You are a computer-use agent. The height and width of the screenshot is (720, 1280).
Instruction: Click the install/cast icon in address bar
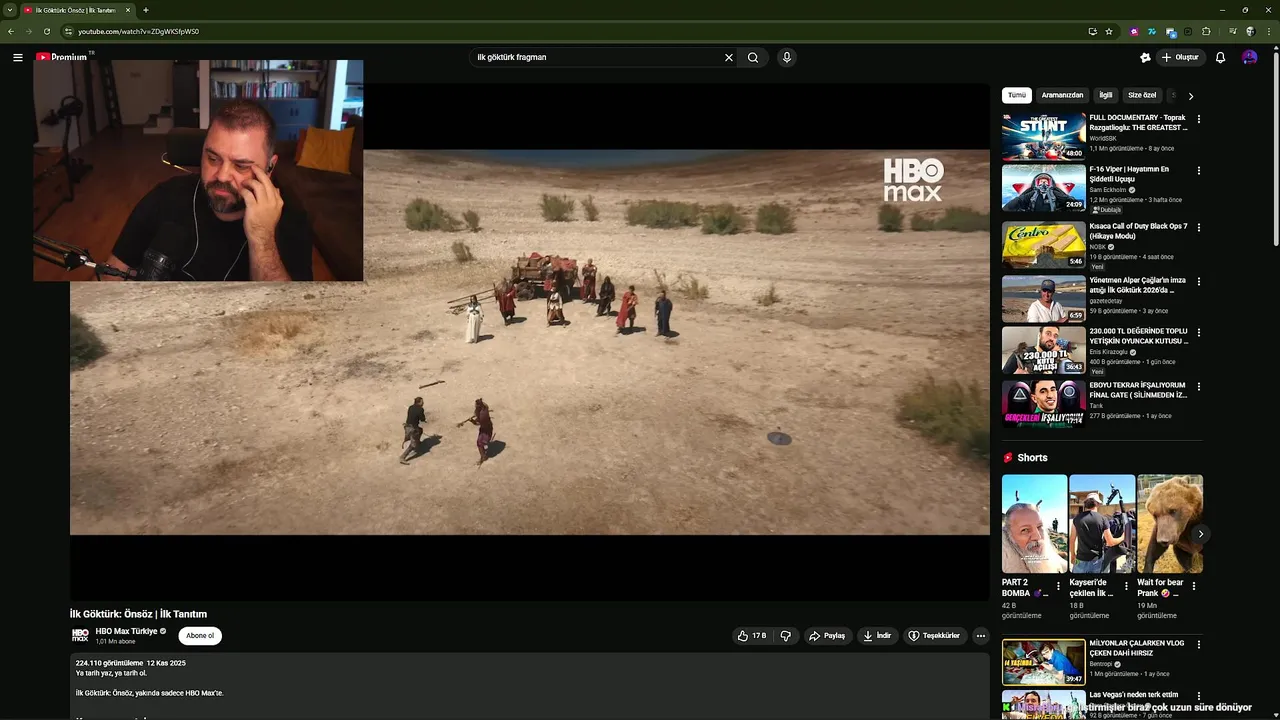[1092, 31]
